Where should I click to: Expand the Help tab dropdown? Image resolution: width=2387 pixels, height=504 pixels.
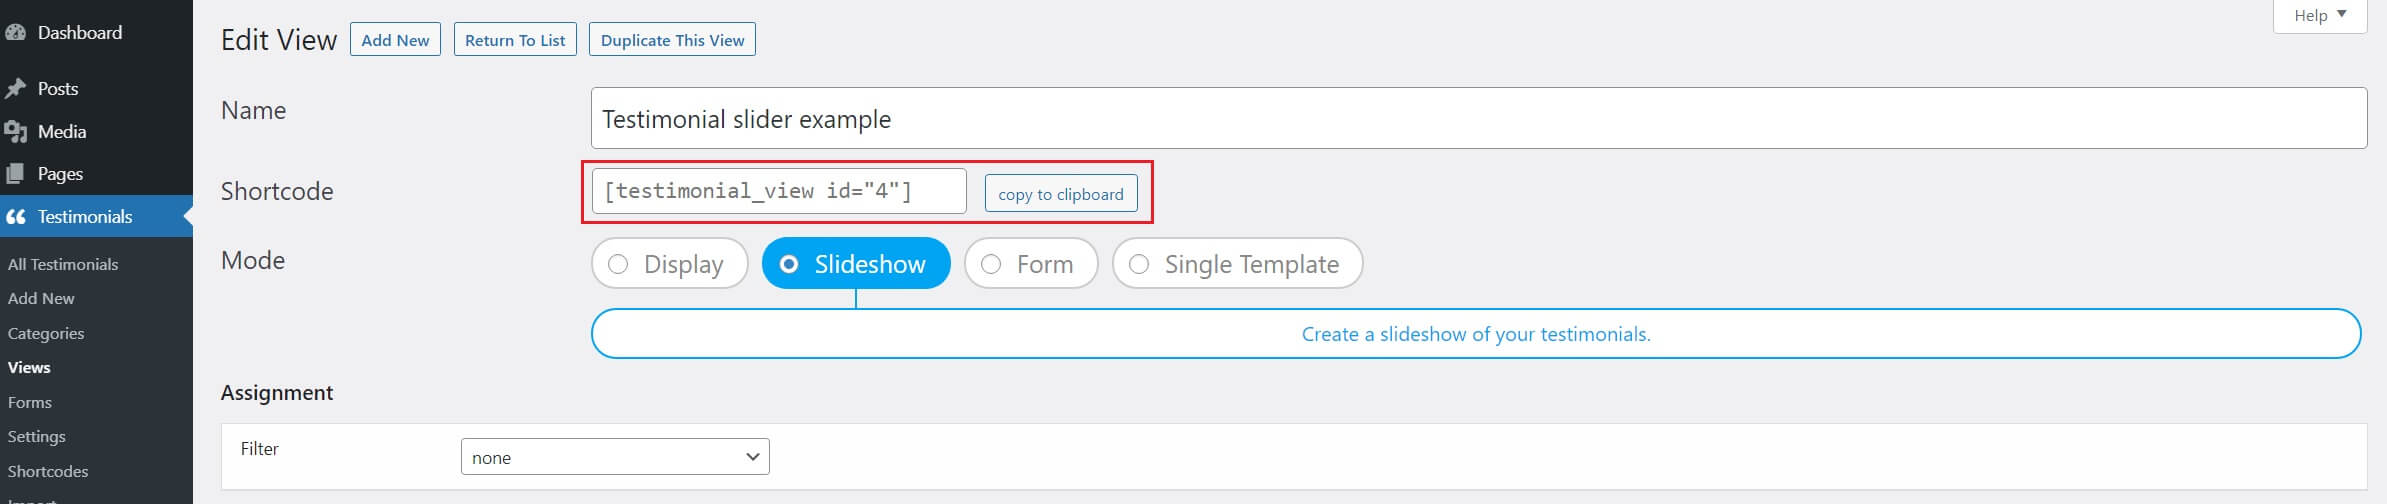coord(2319,16)
